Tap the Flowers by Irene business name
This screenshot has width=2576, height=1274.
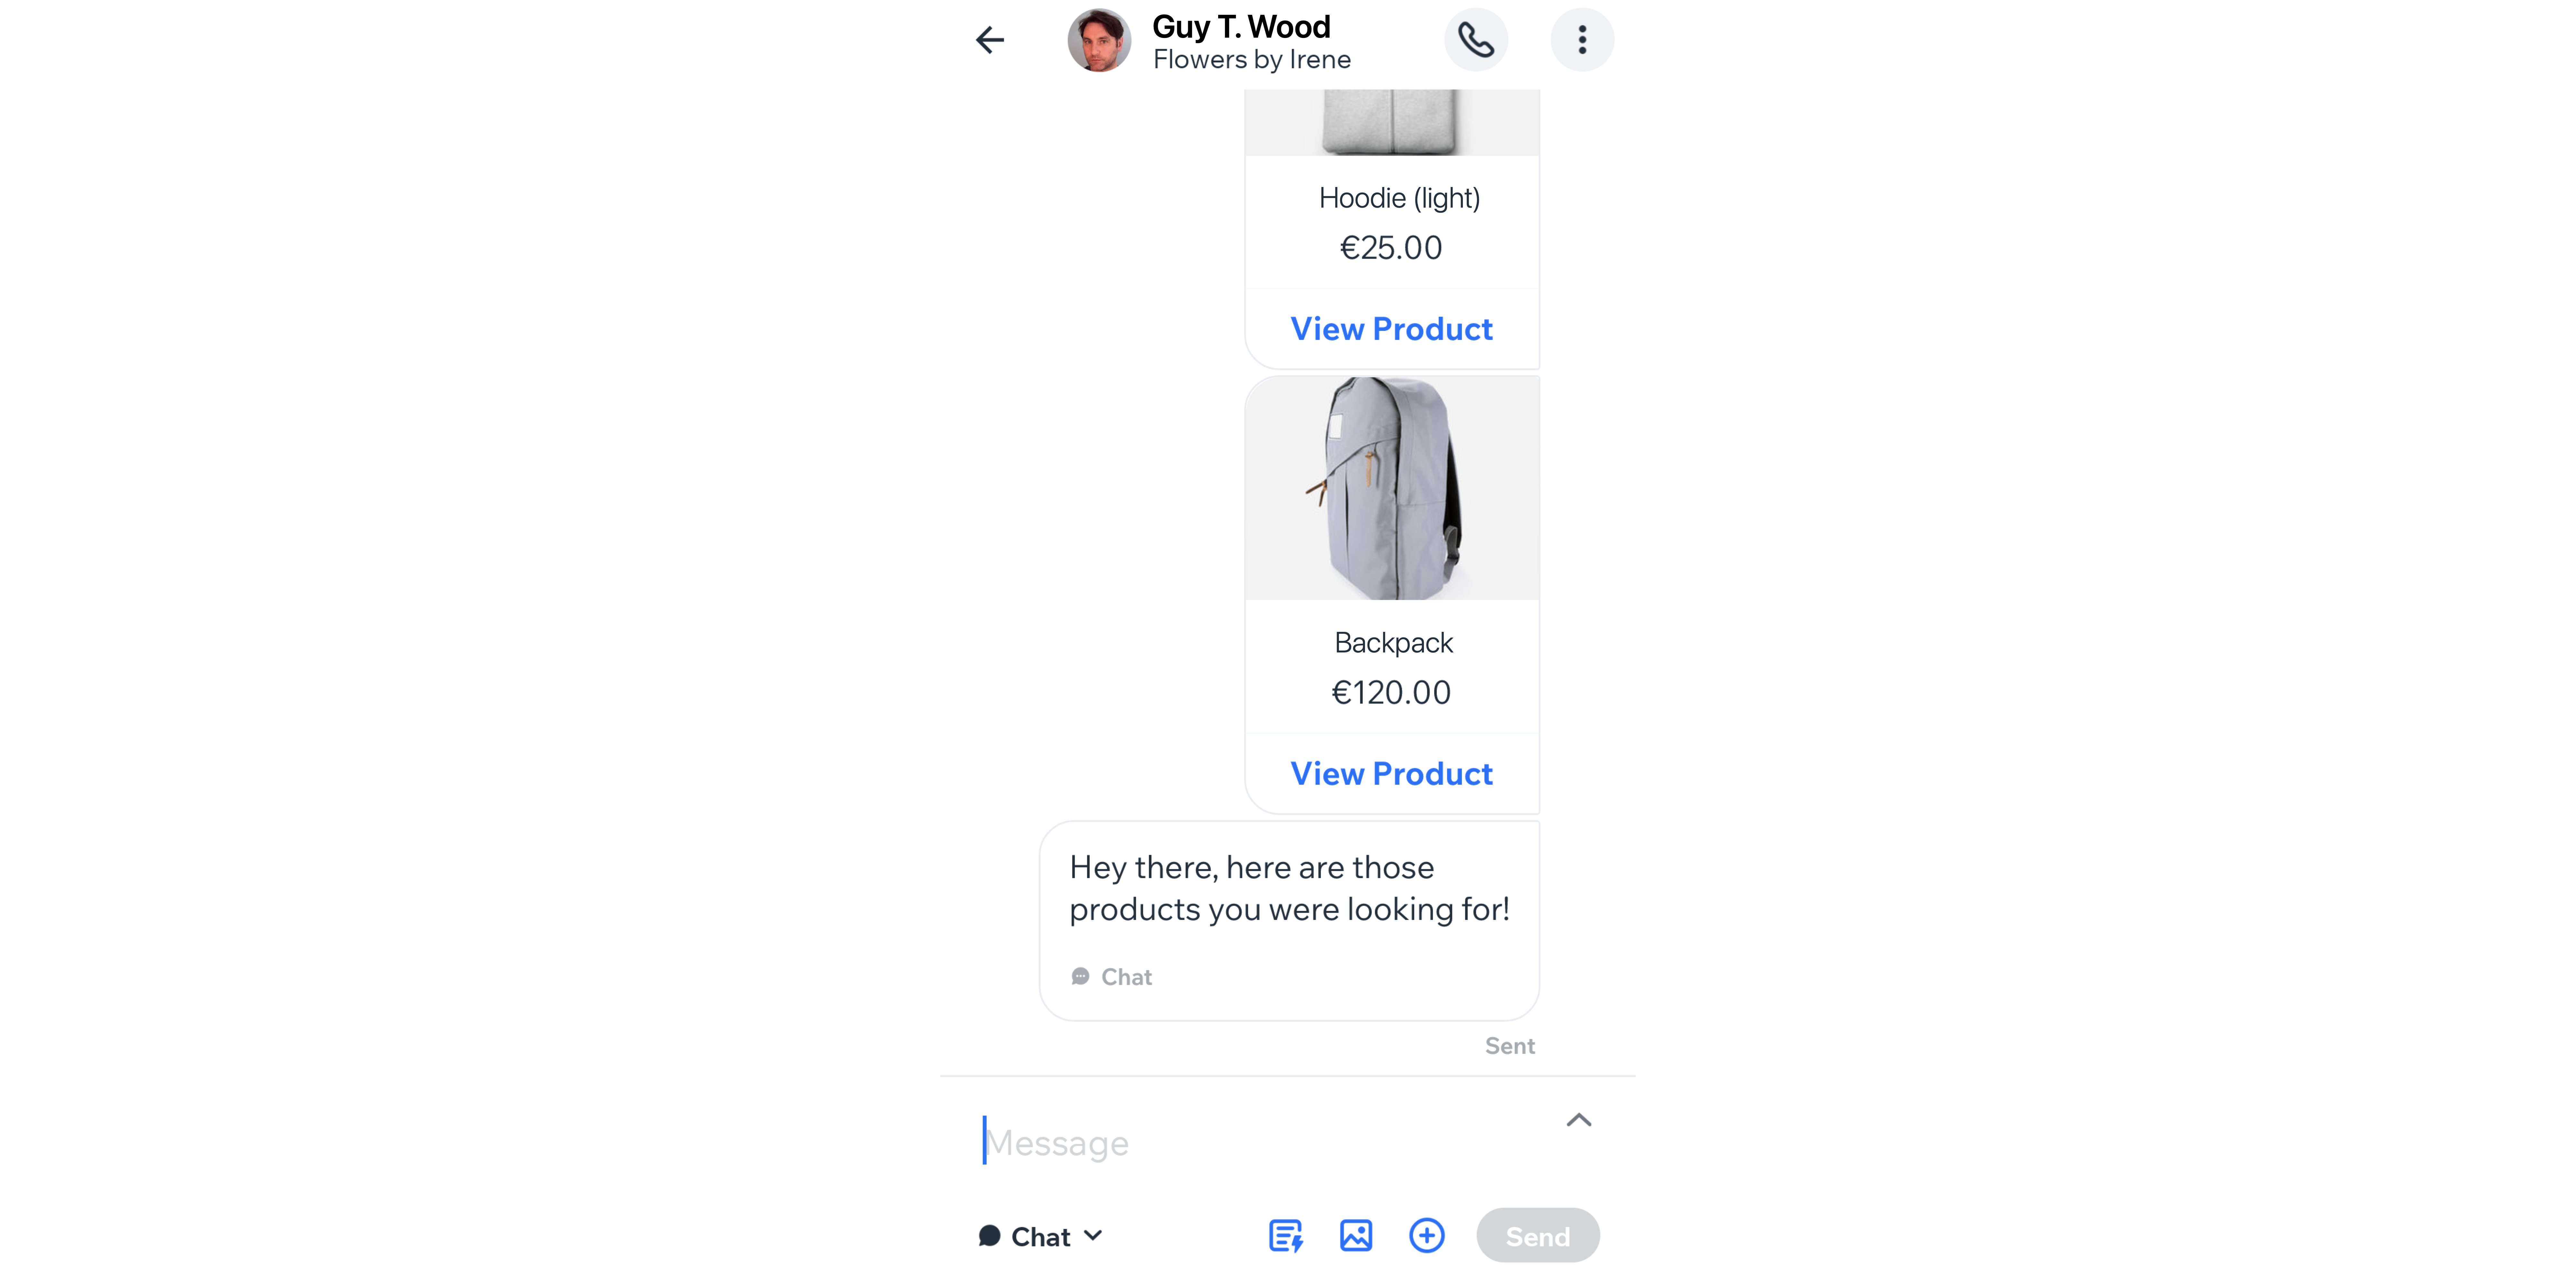pyautogui.click(x=1252, y=59)
